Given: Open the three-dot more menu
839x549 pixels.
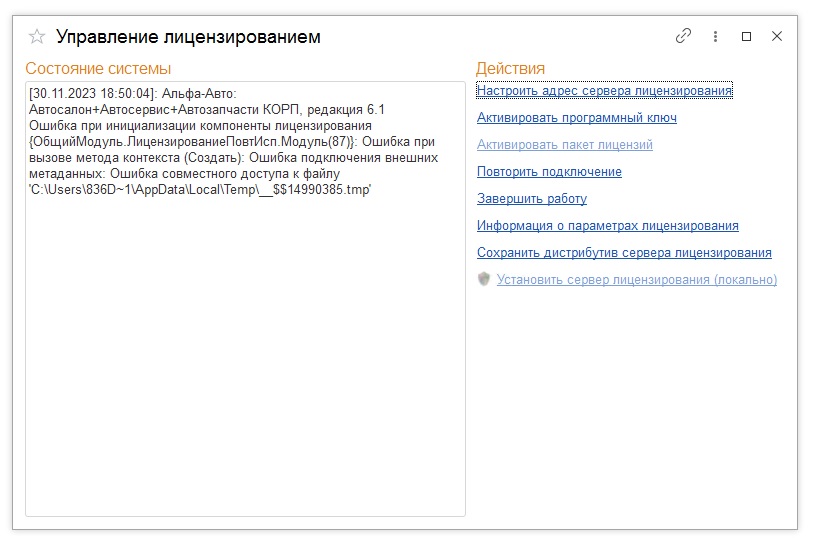Looking at the screenshot, I should pos(715,36).
